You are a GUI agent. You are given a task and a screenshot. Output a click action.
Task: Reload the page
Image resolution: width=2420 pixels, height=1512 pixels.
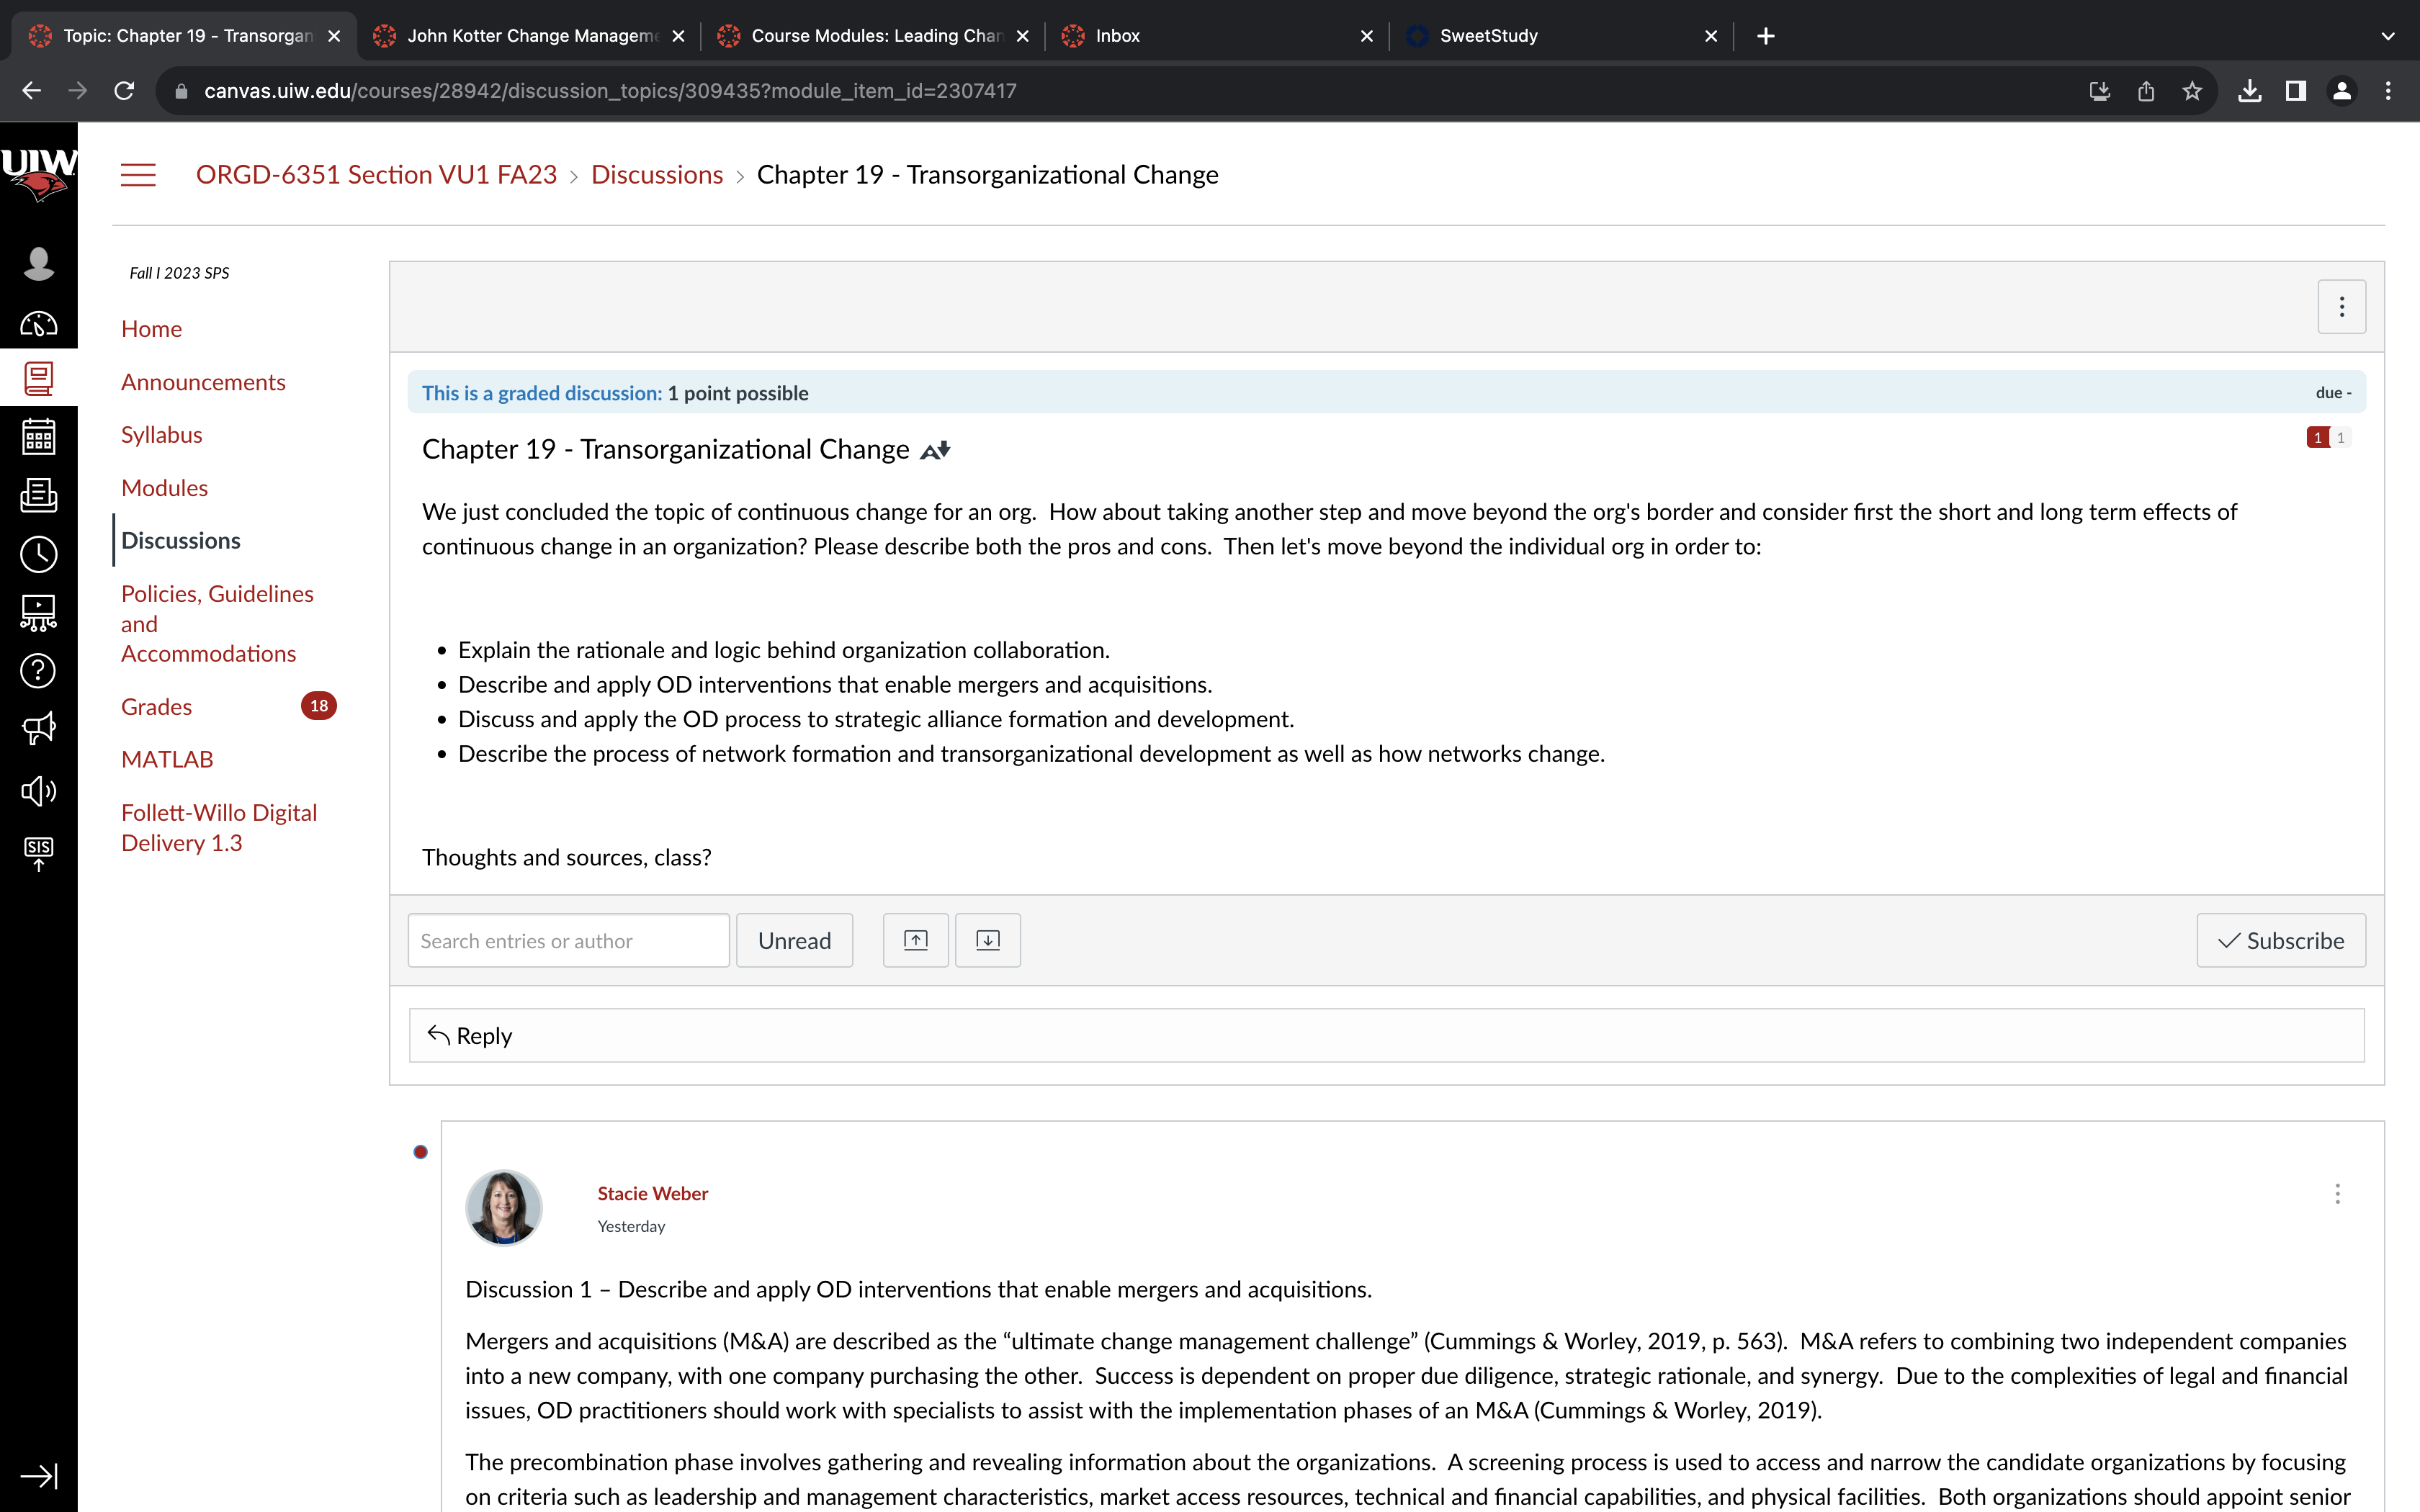(124, 91)
